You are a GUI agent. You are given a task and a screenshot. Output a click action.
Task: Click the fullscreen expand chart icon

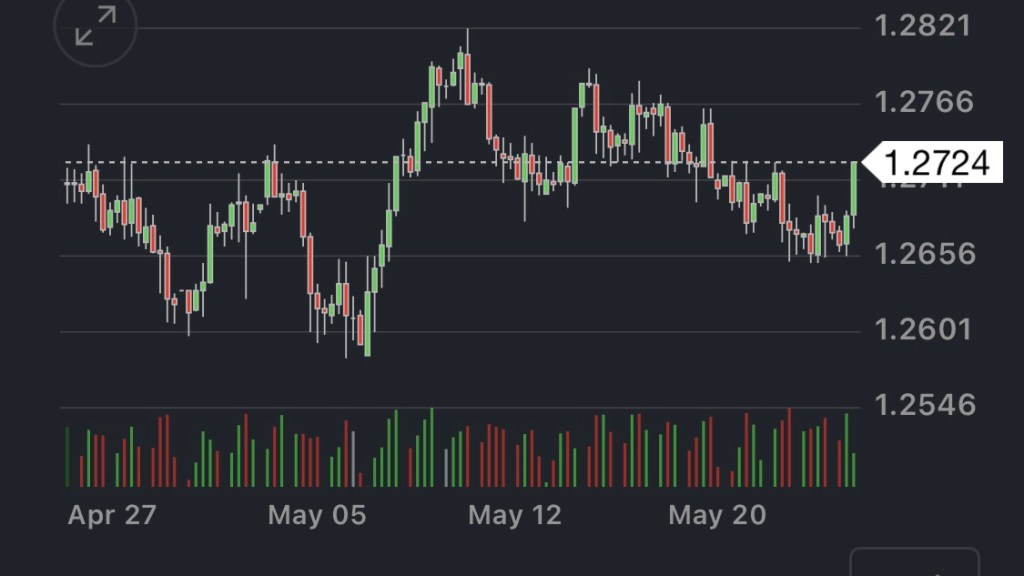coord(95,27)
